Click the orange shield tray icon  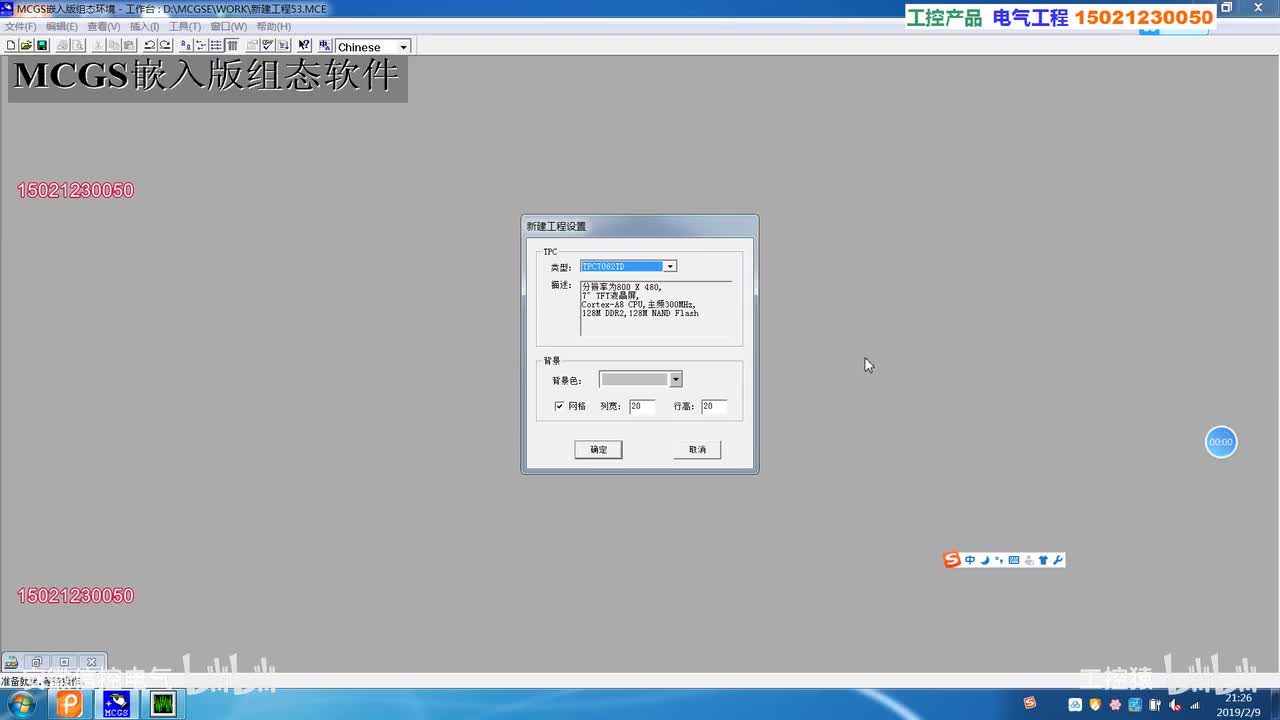(1095, 705)
